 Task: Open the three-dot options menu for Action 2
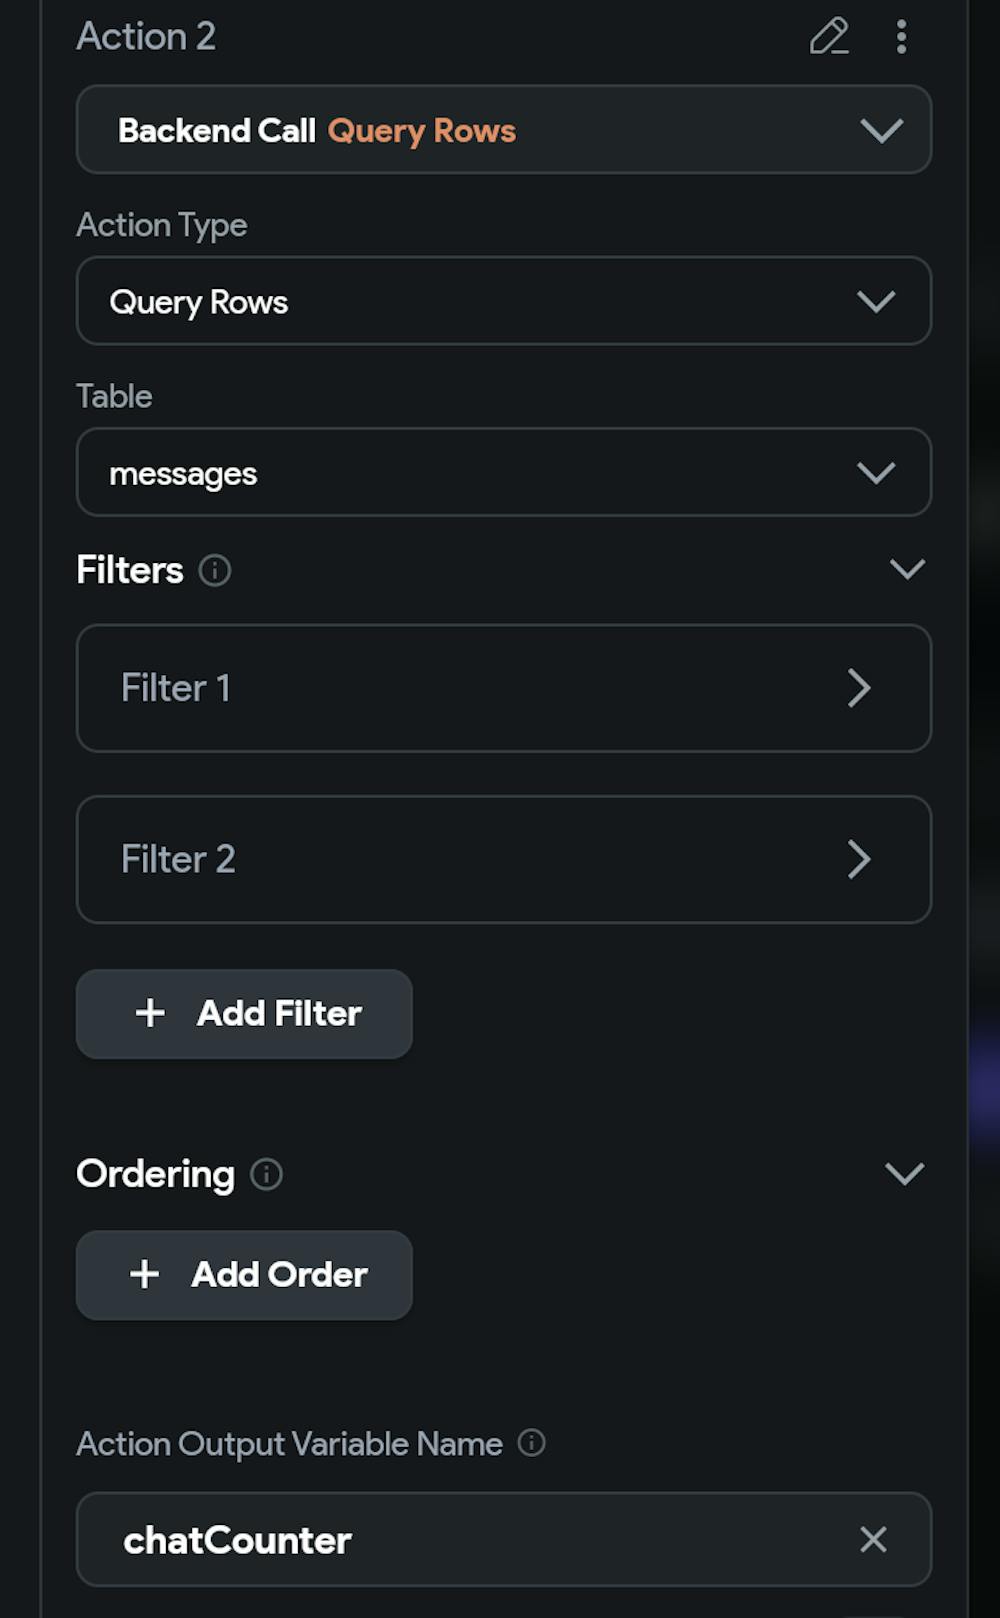click(901, 36)
